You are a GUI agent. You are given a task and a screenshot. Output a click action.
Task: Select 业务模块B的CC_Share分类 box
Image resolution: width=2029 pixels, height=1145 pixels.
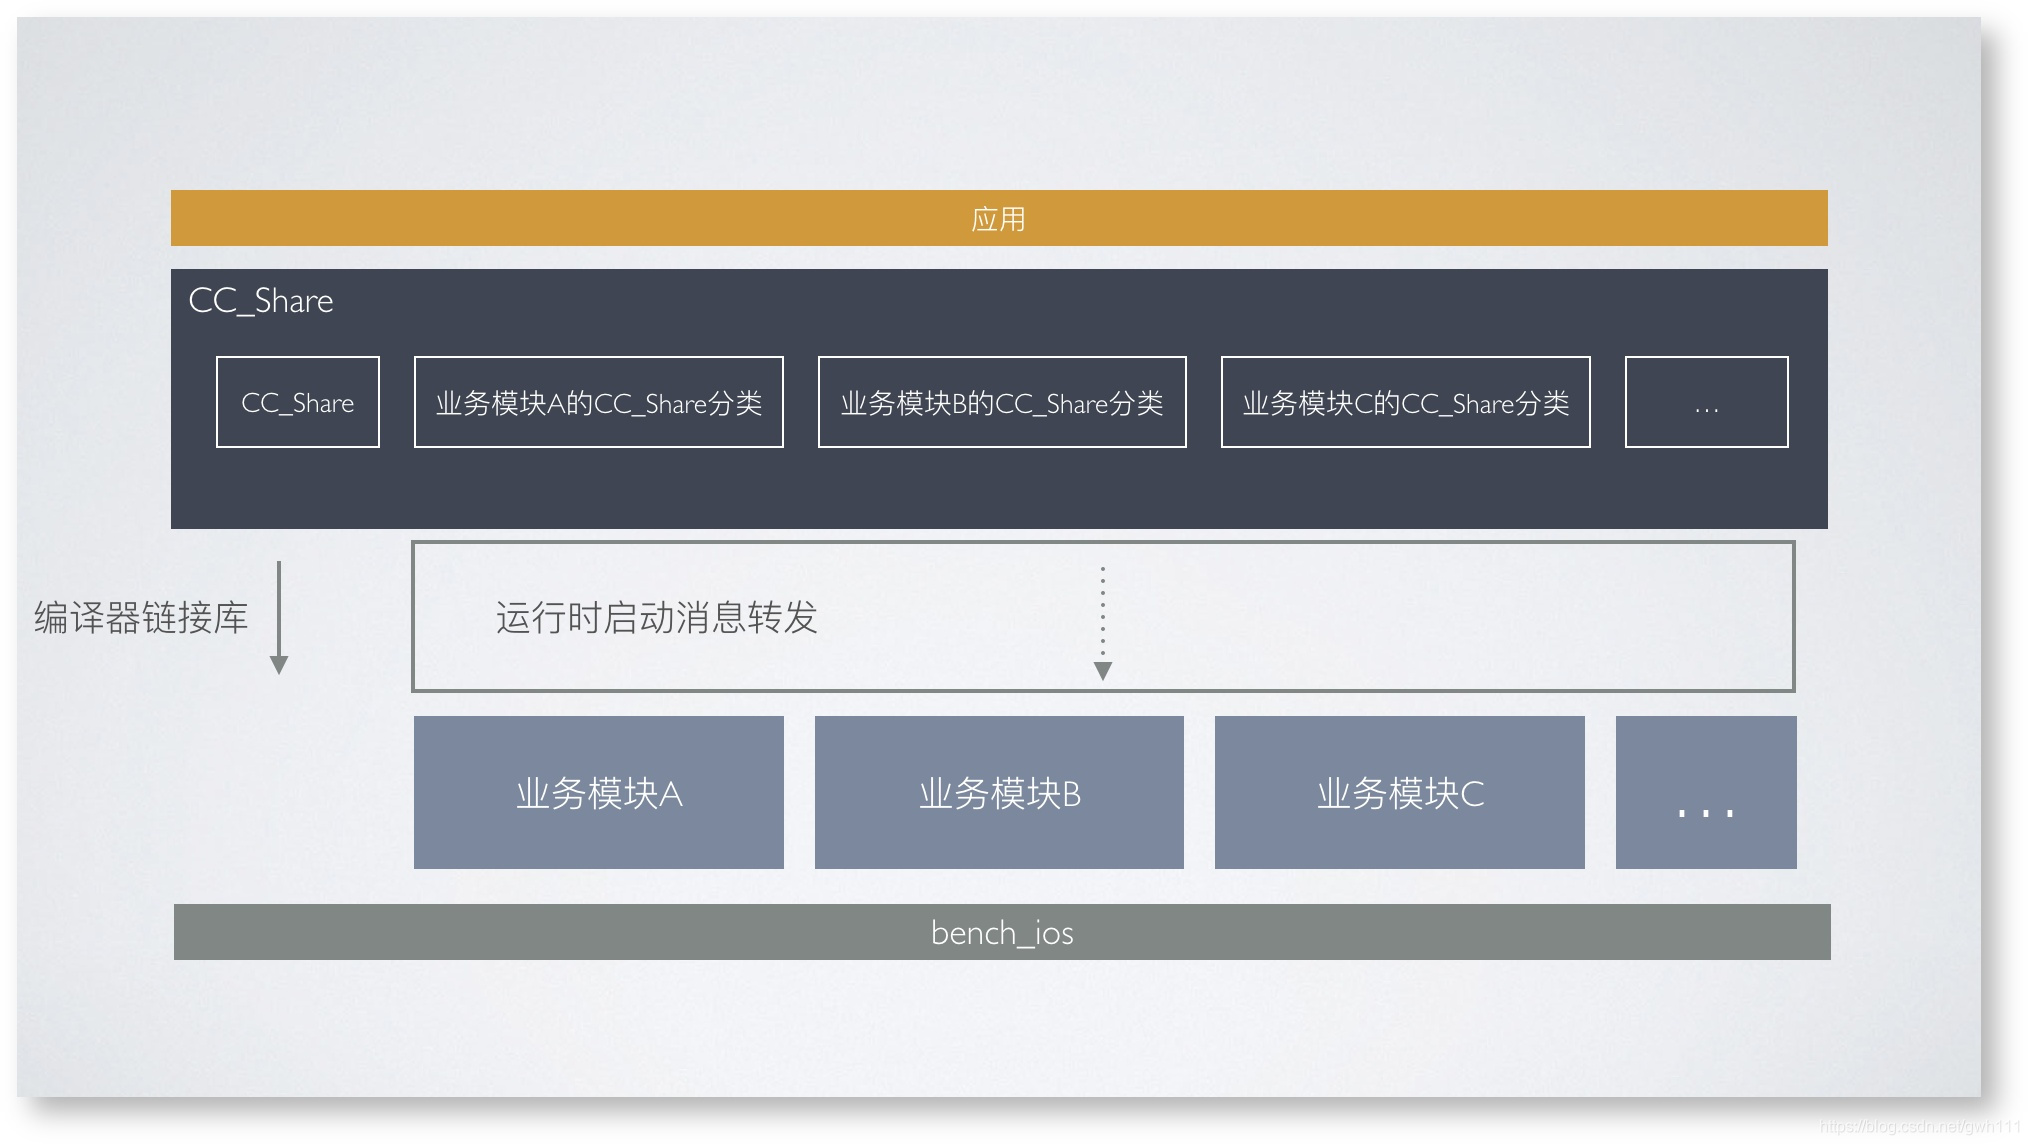[1002, 402]
